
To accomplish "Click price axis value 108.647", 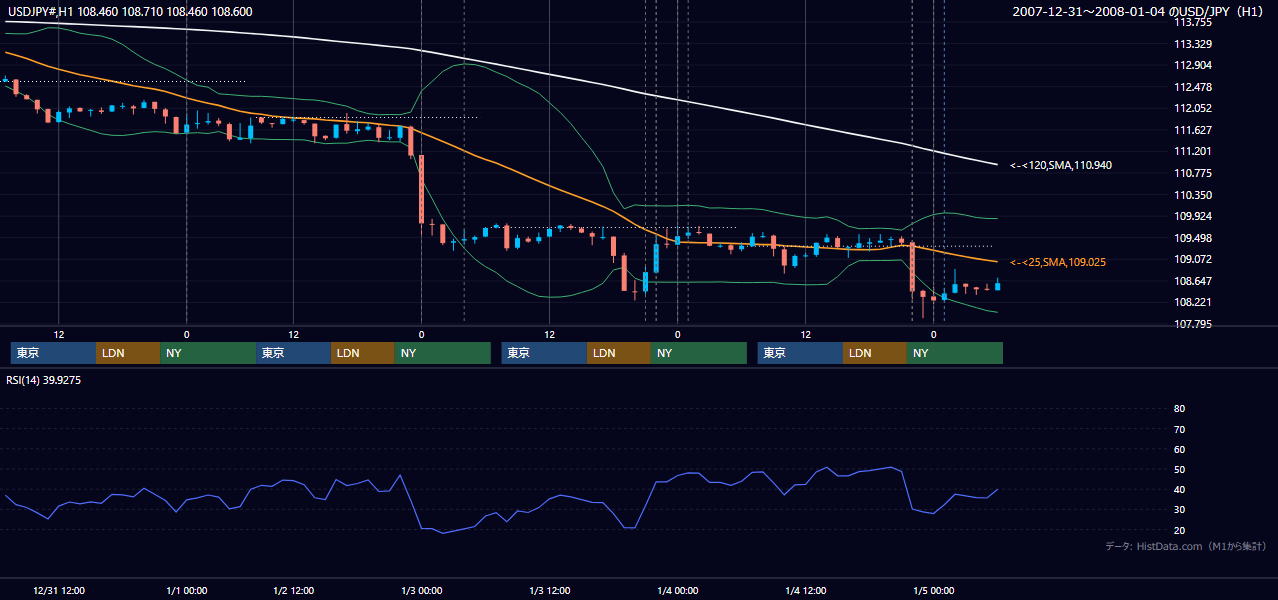I will click(1192, 281).
